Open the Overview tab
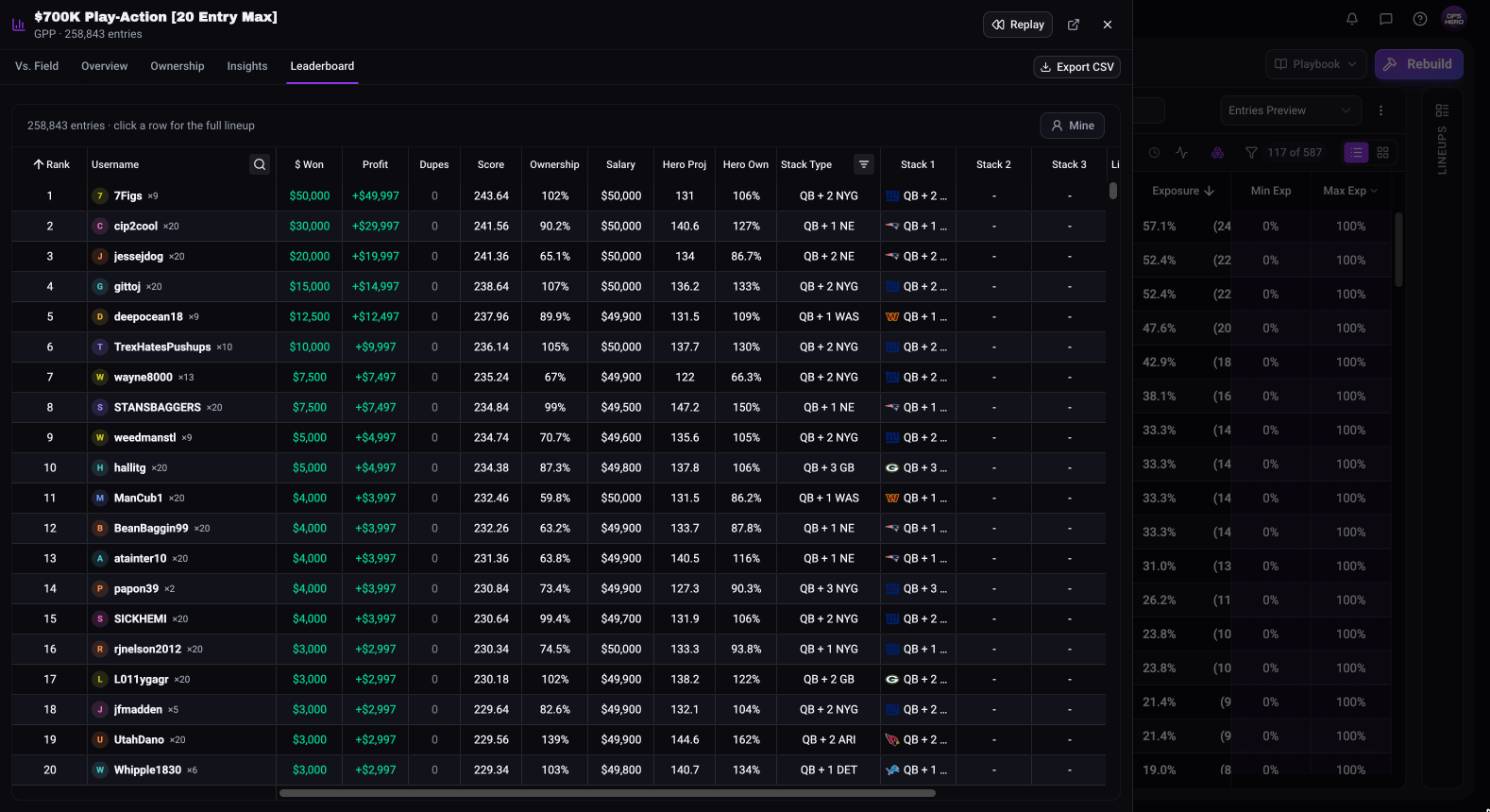This screenshot has width=1490, height=812. click(104, 66)
